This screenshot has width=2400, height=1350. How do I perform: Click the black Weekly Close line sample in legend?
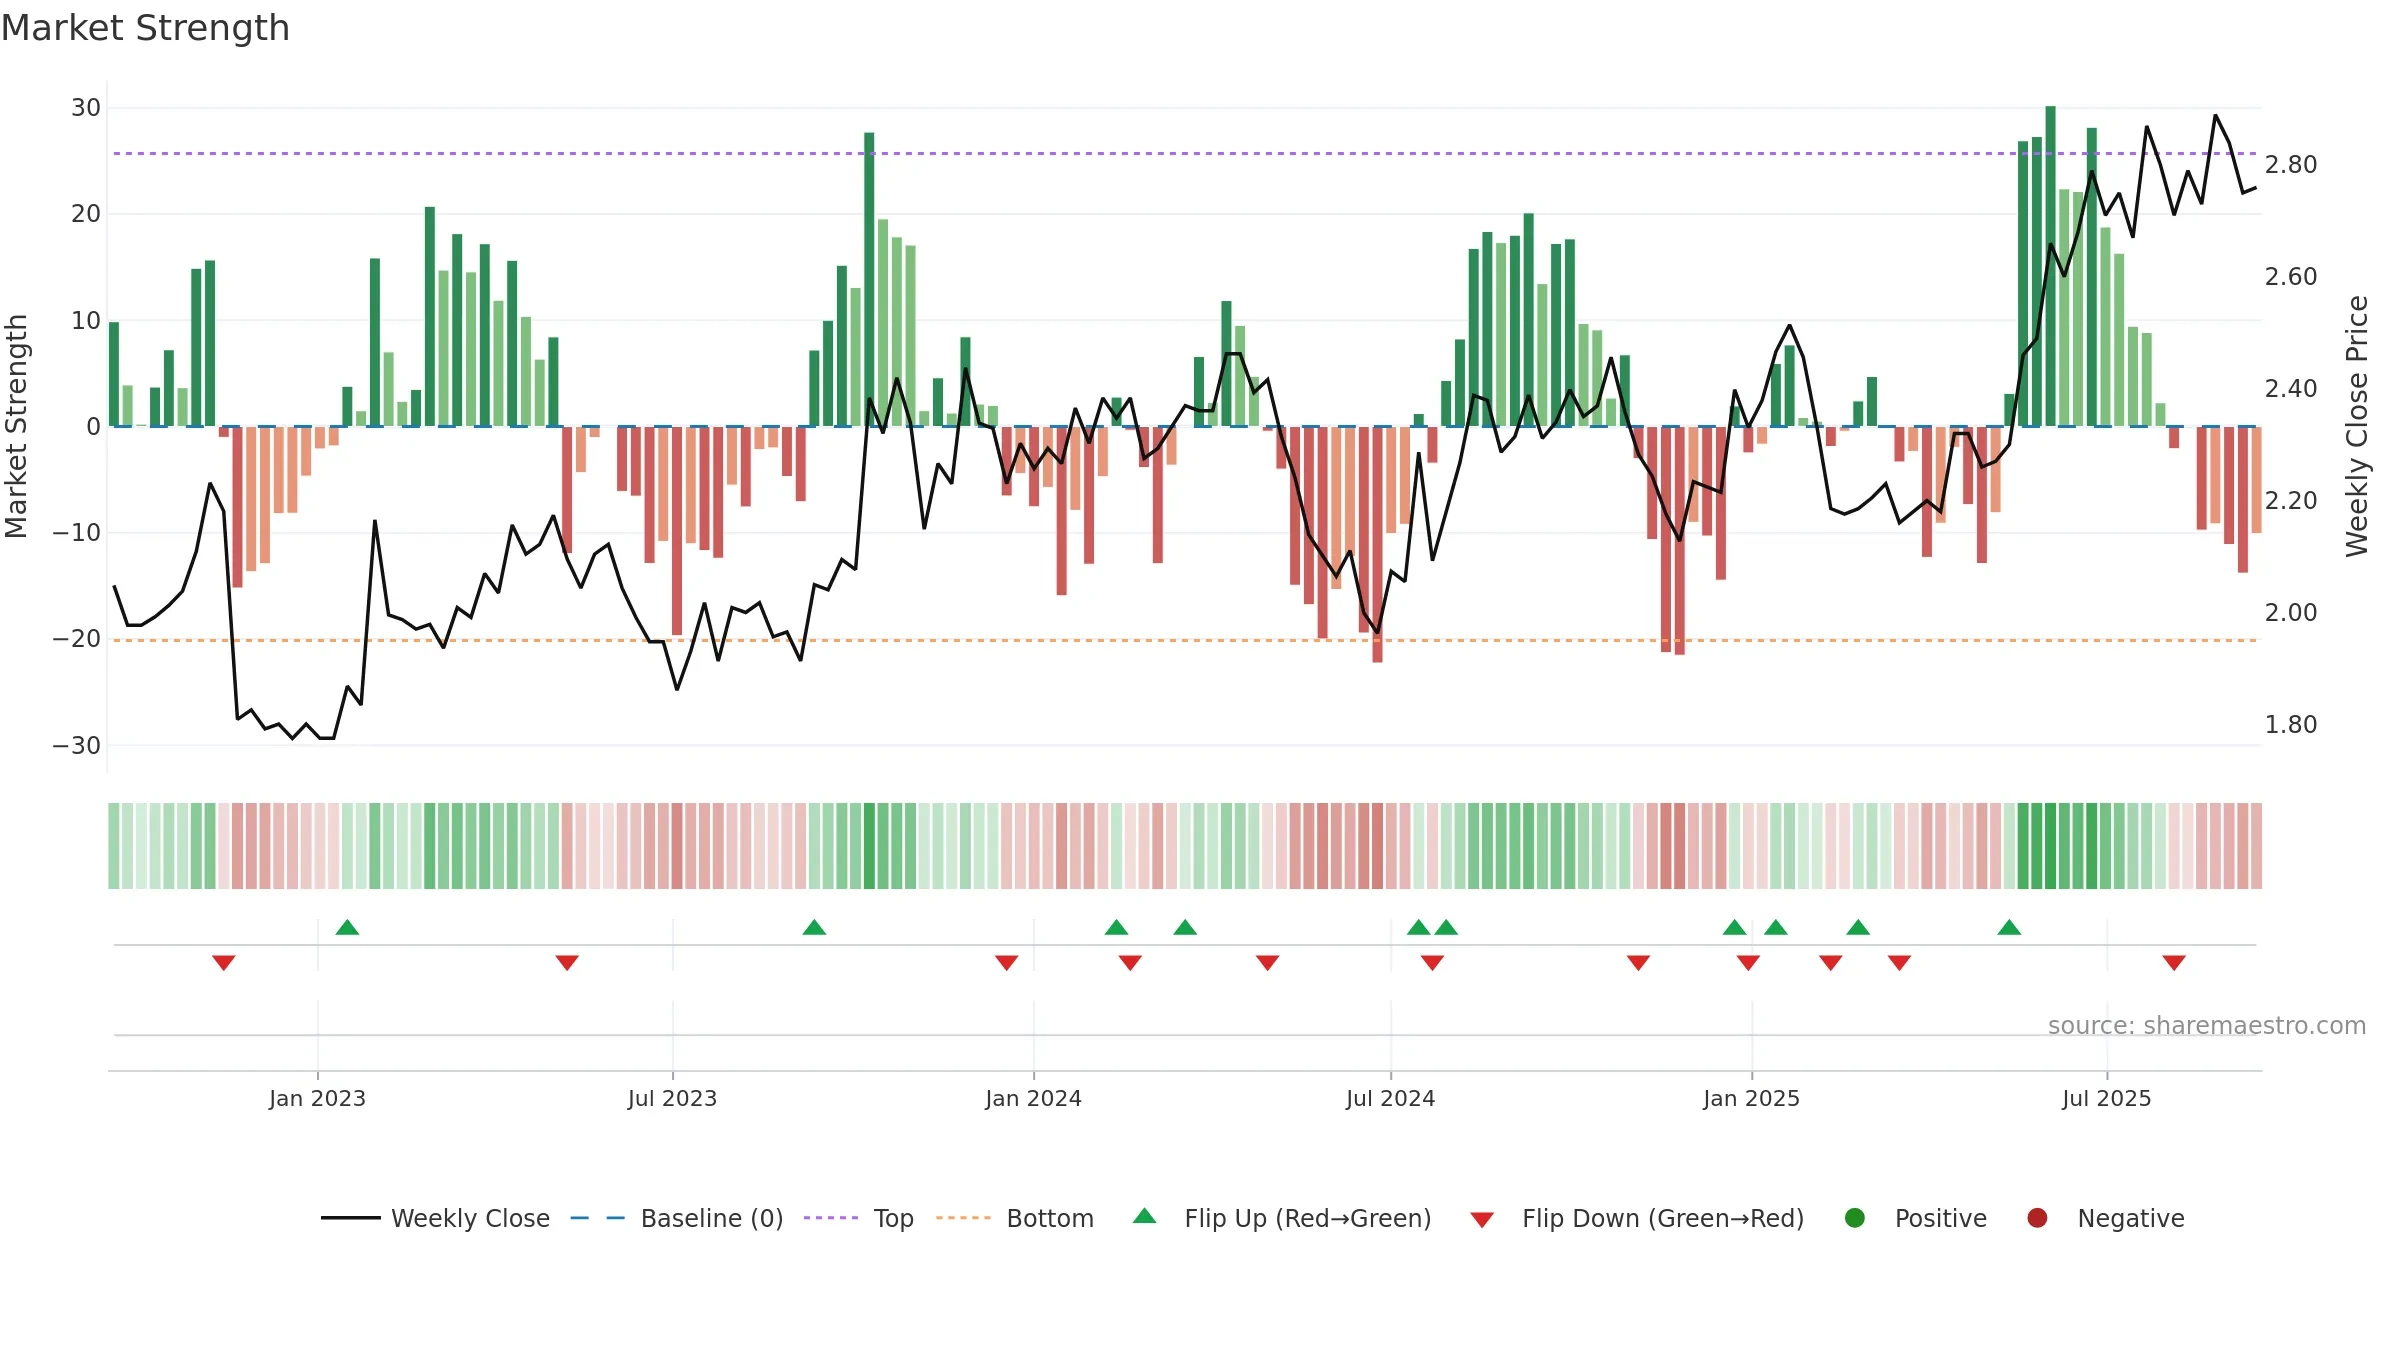pyautogui.click(x=351, y=1218)
